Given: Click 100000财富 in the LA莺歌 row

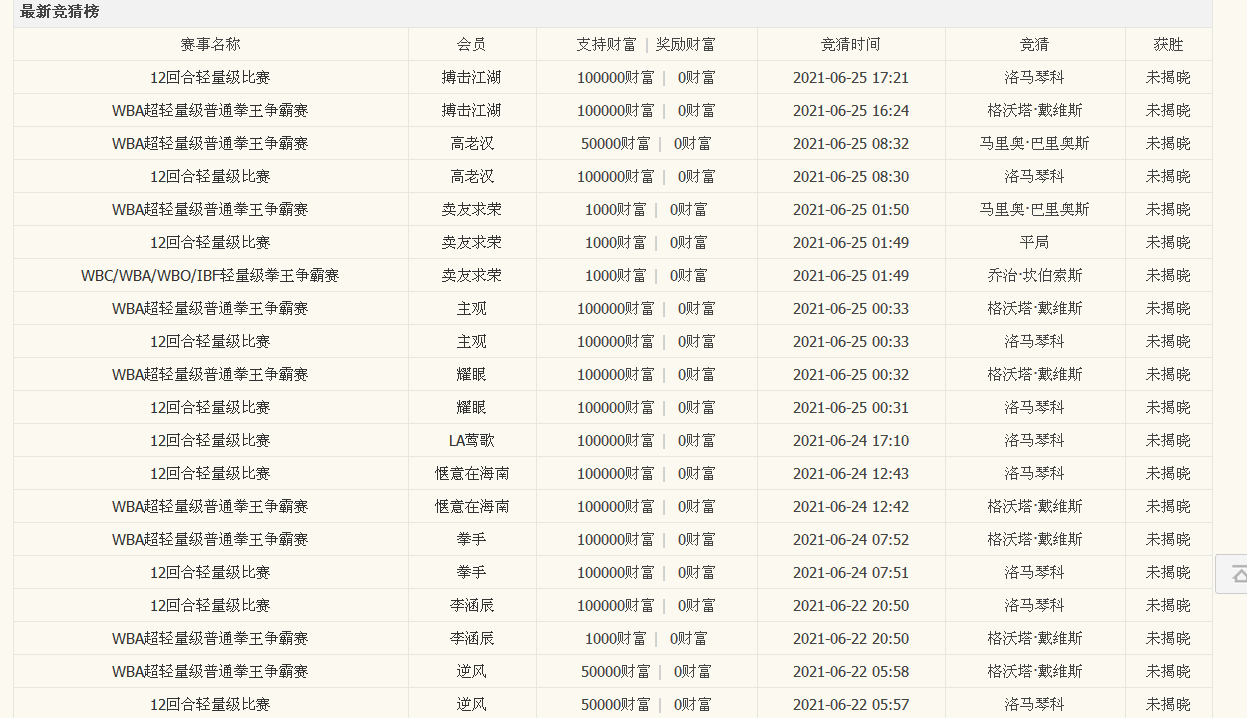Looking at the screenshot, I should [x=615, y=440].
